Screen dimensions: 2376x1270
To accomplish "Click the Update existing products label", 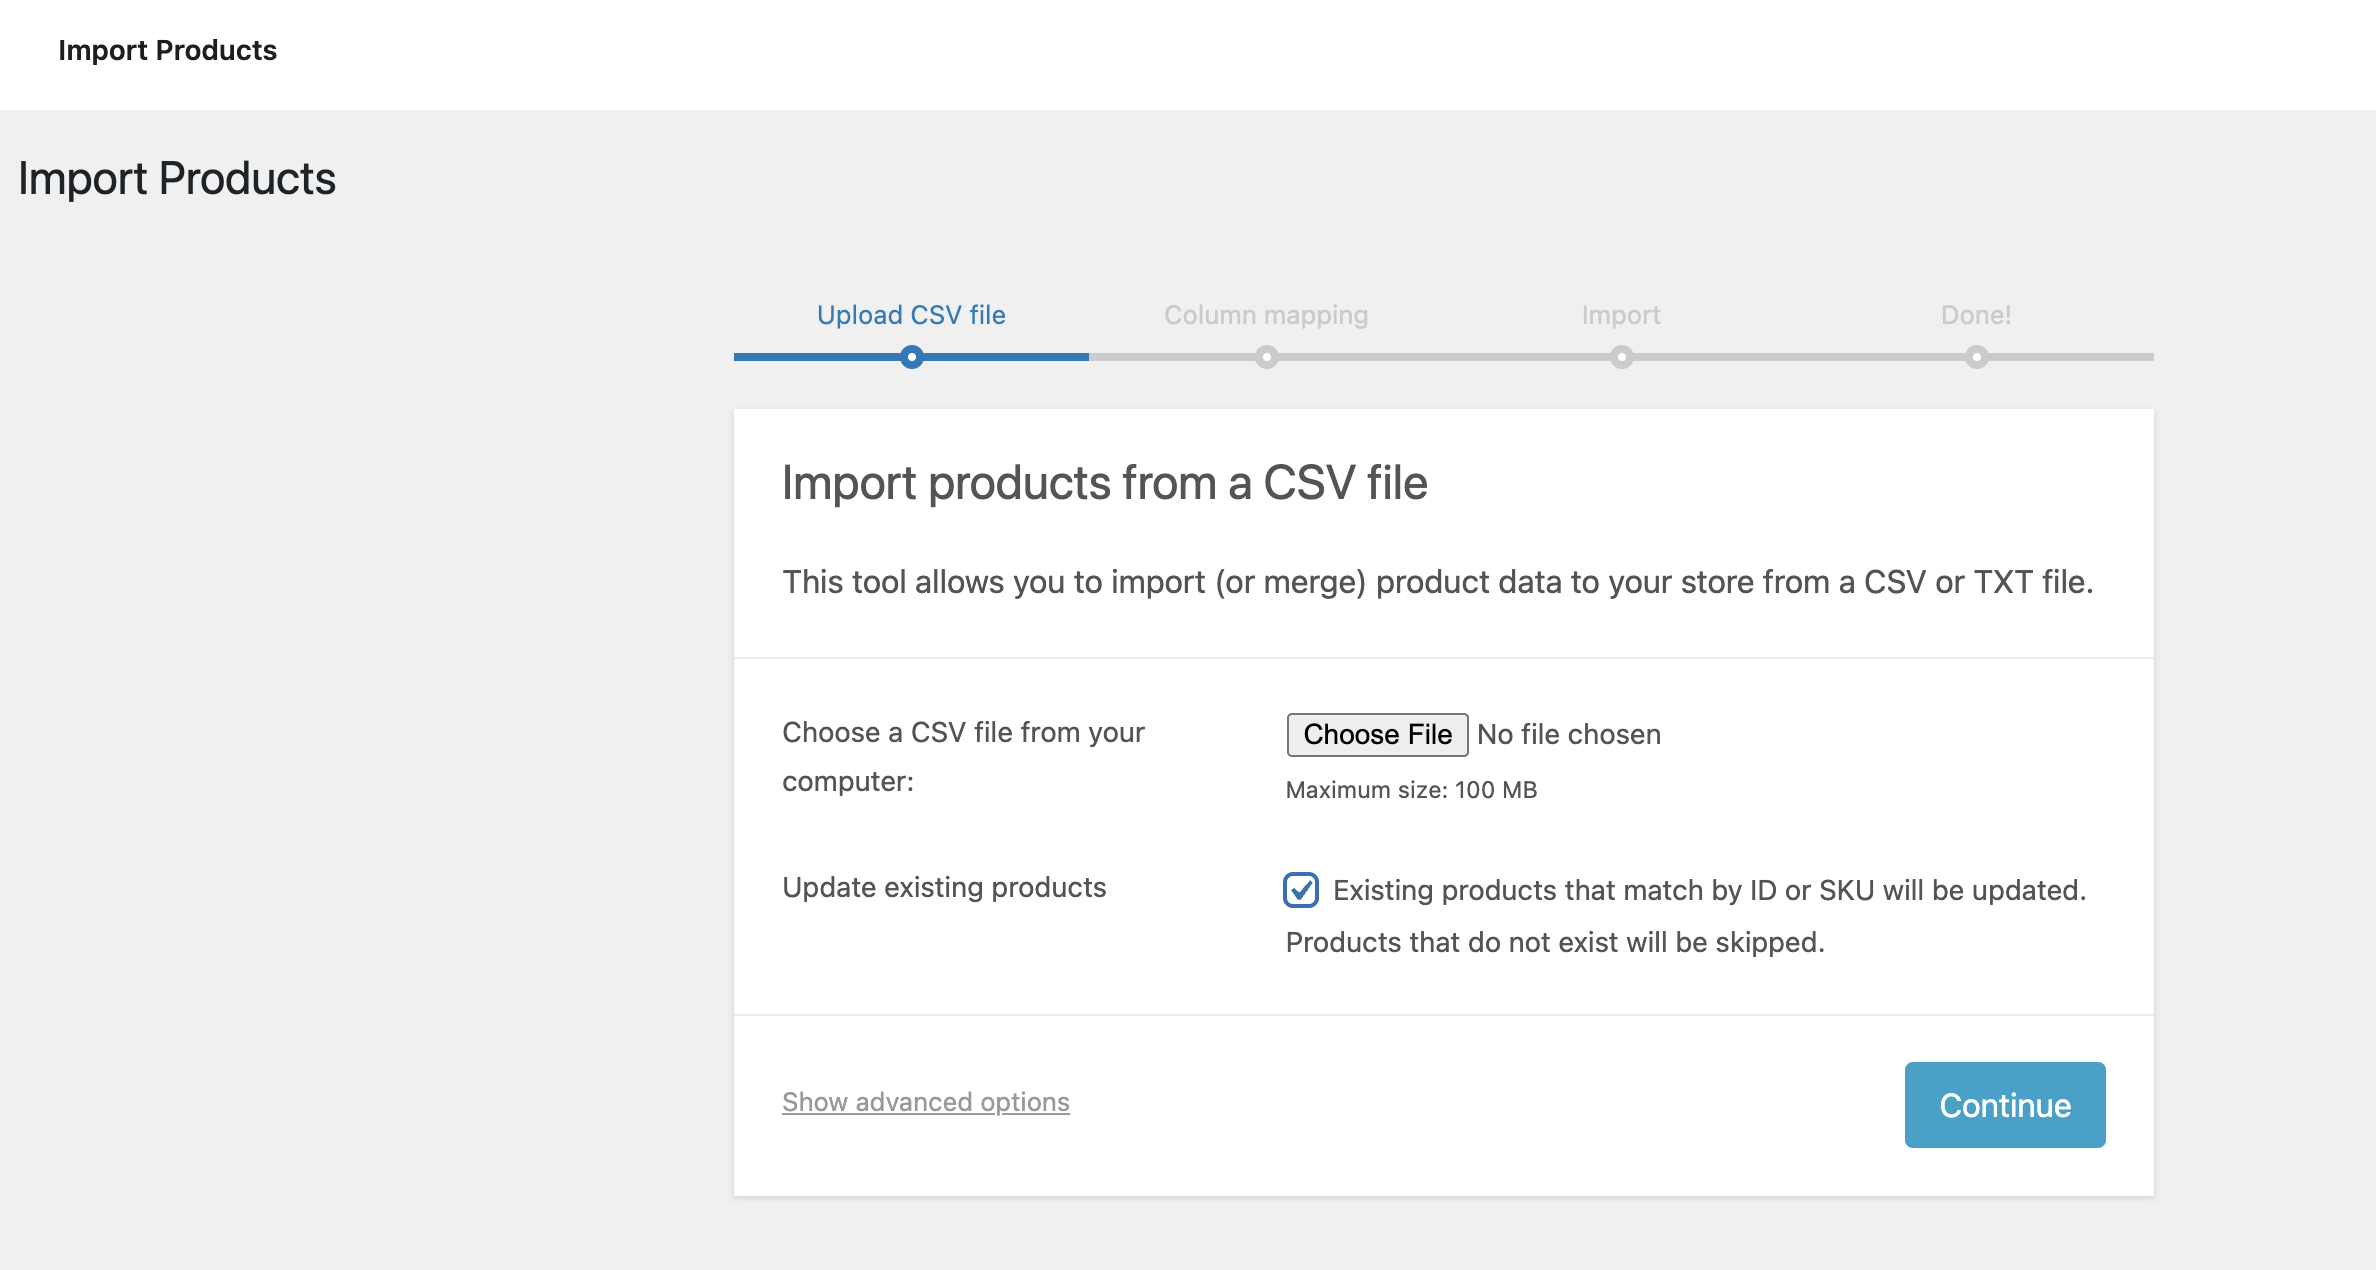I will [944, 888].
